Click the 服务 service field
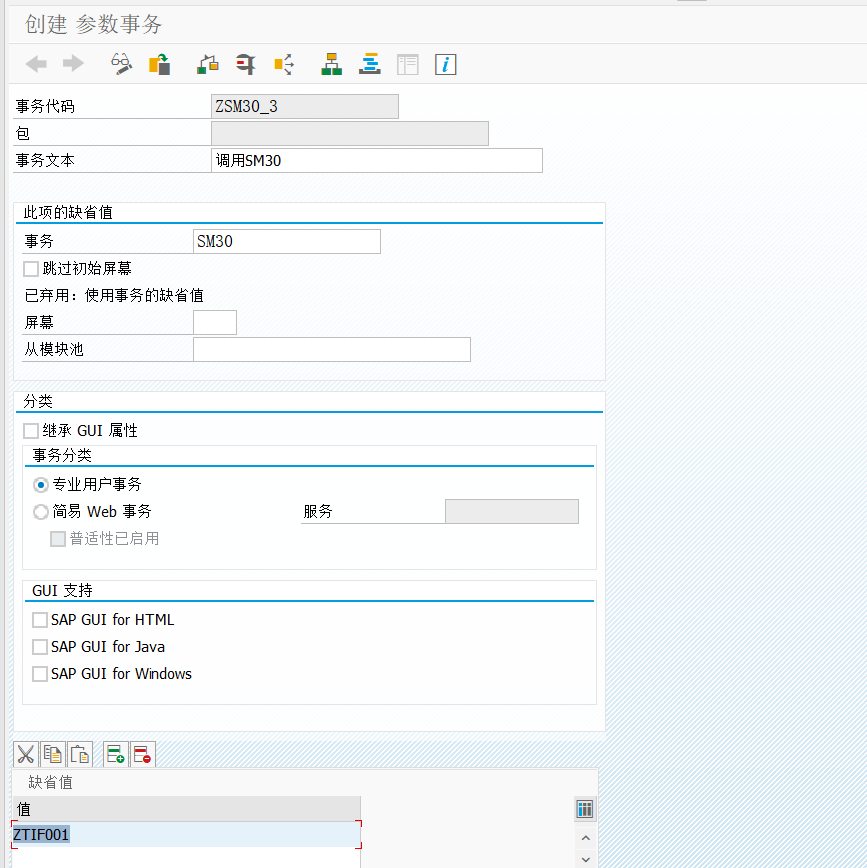 click(x=512, y=512)
